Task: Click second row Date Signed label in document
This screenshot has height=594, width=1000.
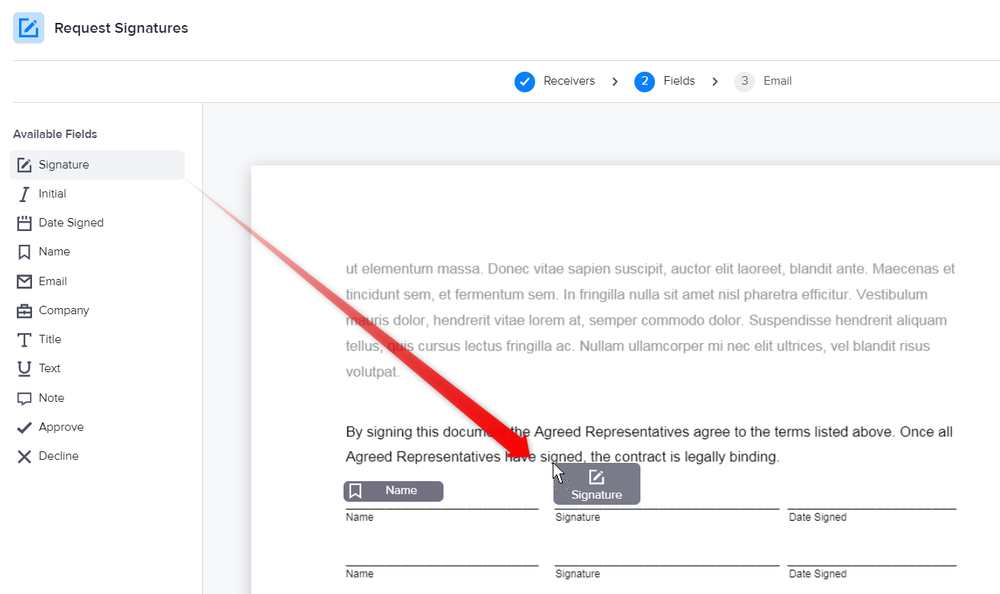Action: 818,574
